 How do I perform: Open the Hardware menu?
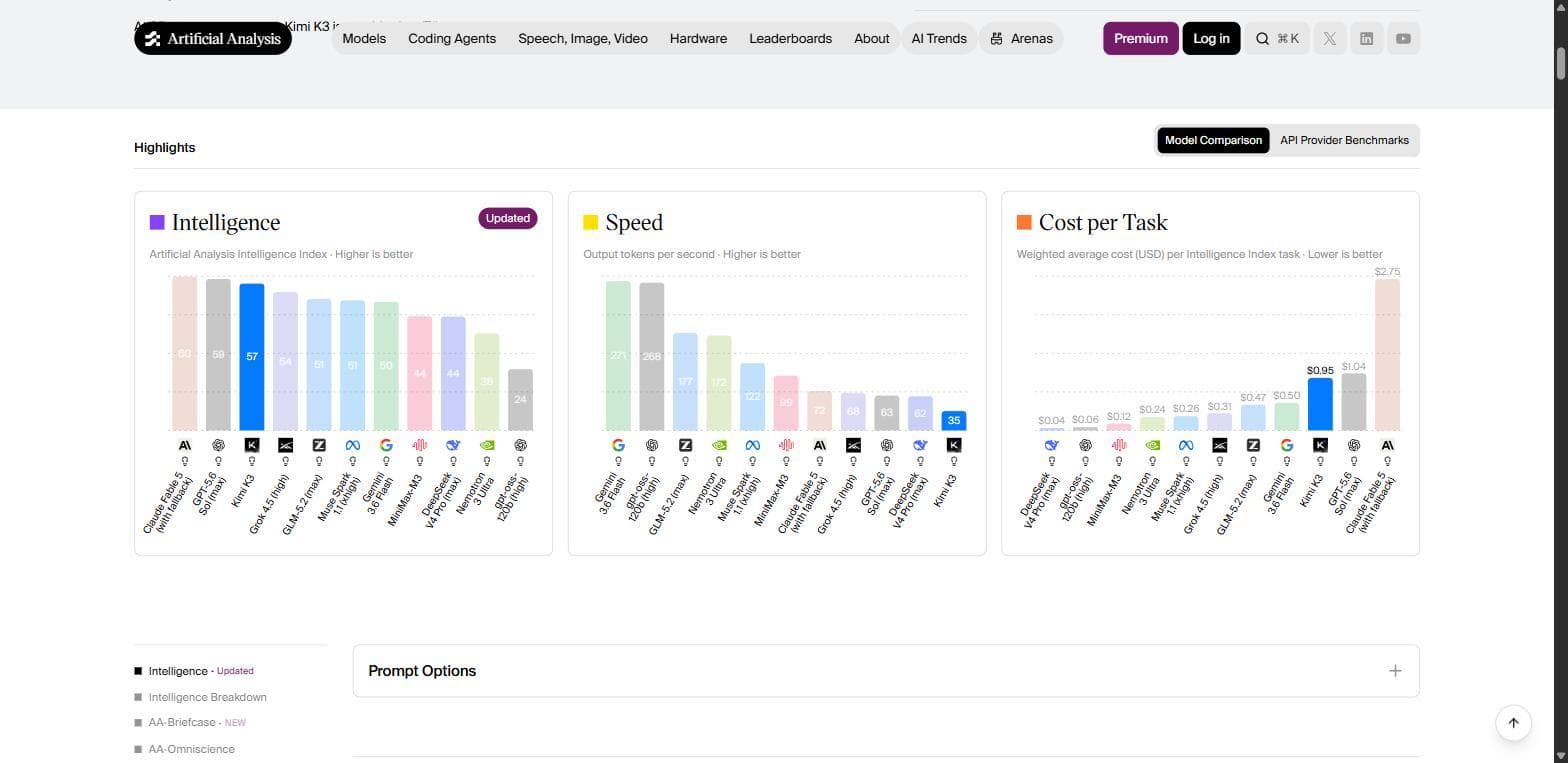point(698,39)
